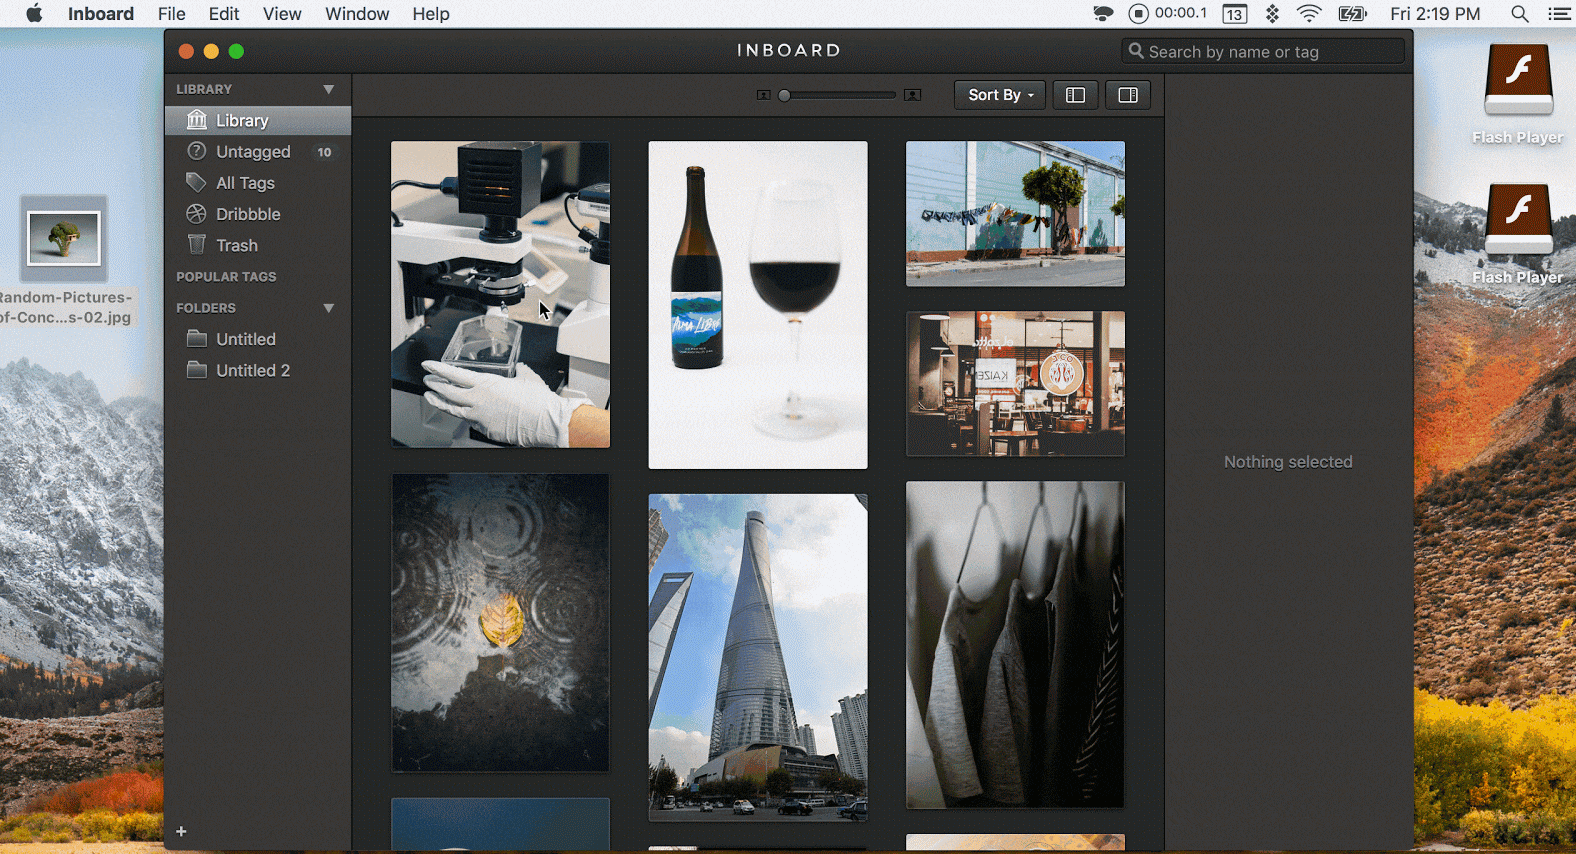Open the Untagged list

coord(258,152)
